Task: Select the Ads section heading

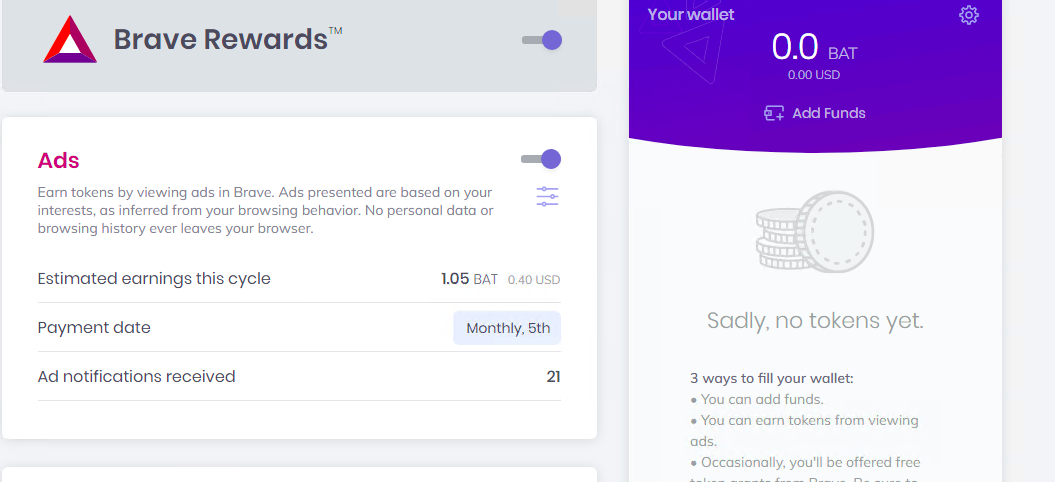Action: [x=58, y=160]
